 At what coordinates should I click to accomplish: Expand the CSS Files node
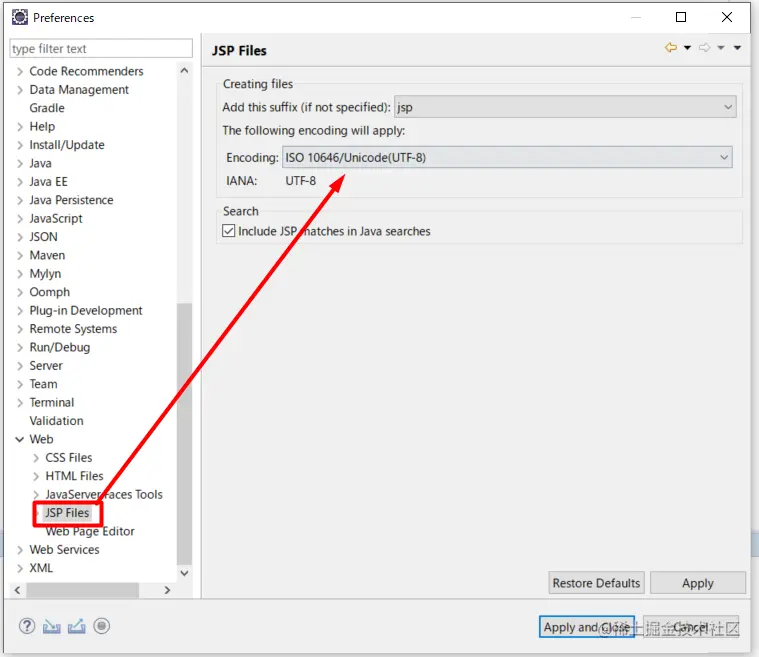36,458
